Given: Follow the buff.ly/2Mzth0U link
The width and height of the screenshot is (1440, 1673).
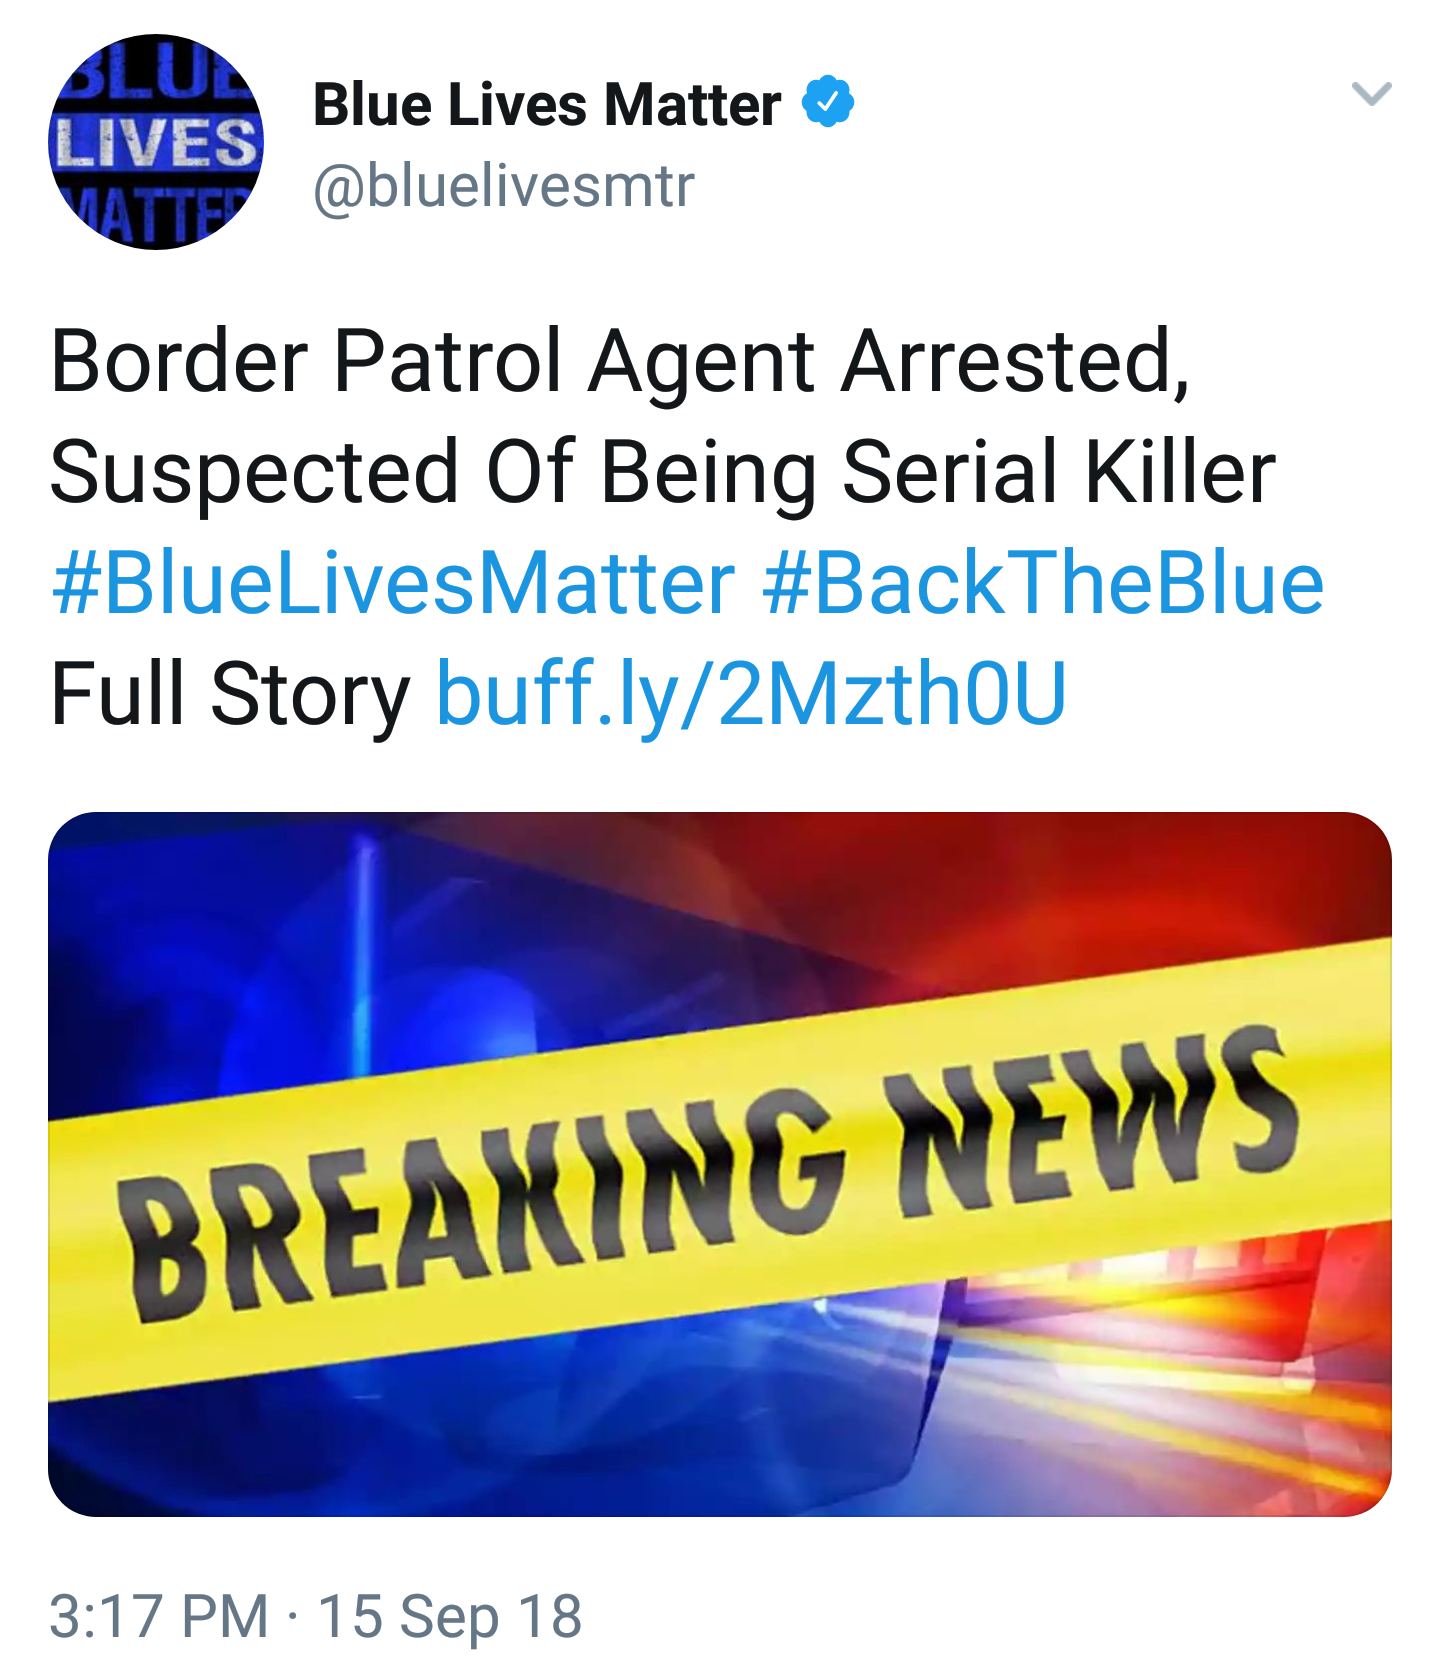Looking at the screenshot, I should point(752,693).
